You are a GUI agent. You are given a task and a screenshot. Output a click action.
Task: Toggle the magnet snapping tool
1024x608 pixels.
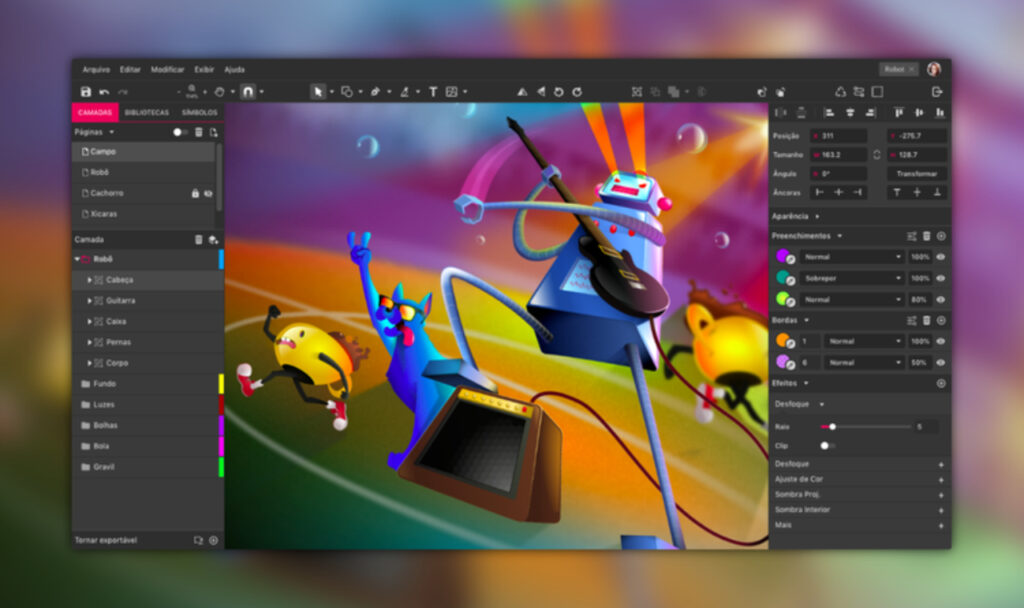(248, 92)
